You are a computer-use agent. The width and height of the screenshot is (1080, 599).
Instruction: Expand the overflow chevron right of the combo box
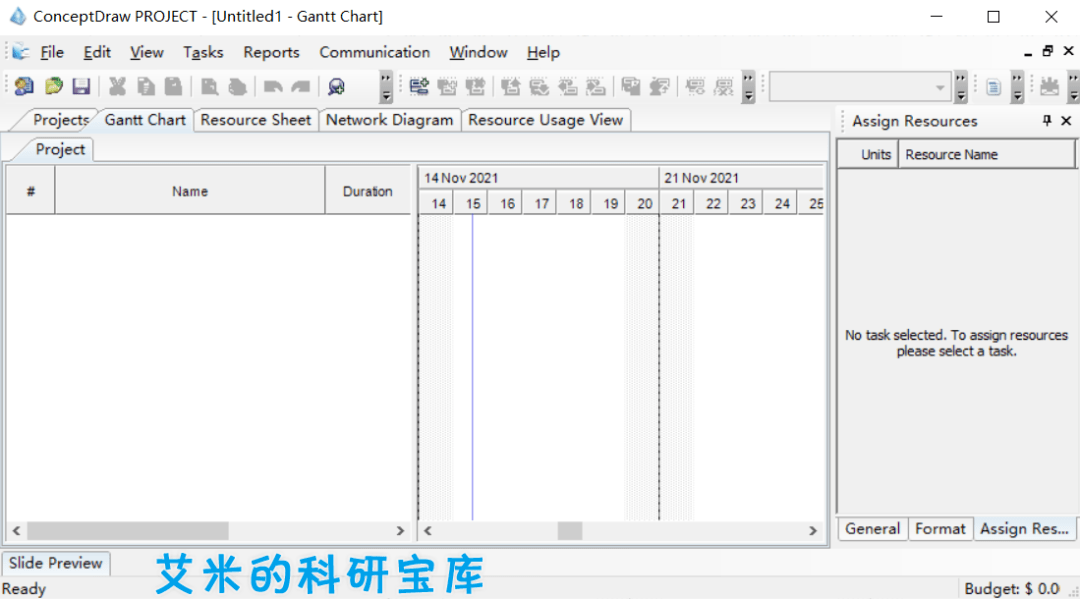click(961, 87)
